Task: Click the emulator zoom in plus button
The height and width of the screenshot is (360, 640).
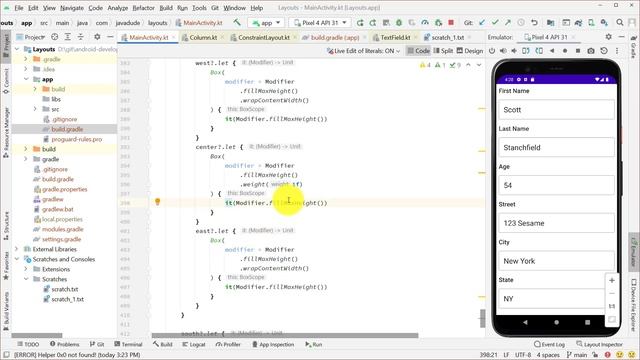Action: tap(612, 280)
